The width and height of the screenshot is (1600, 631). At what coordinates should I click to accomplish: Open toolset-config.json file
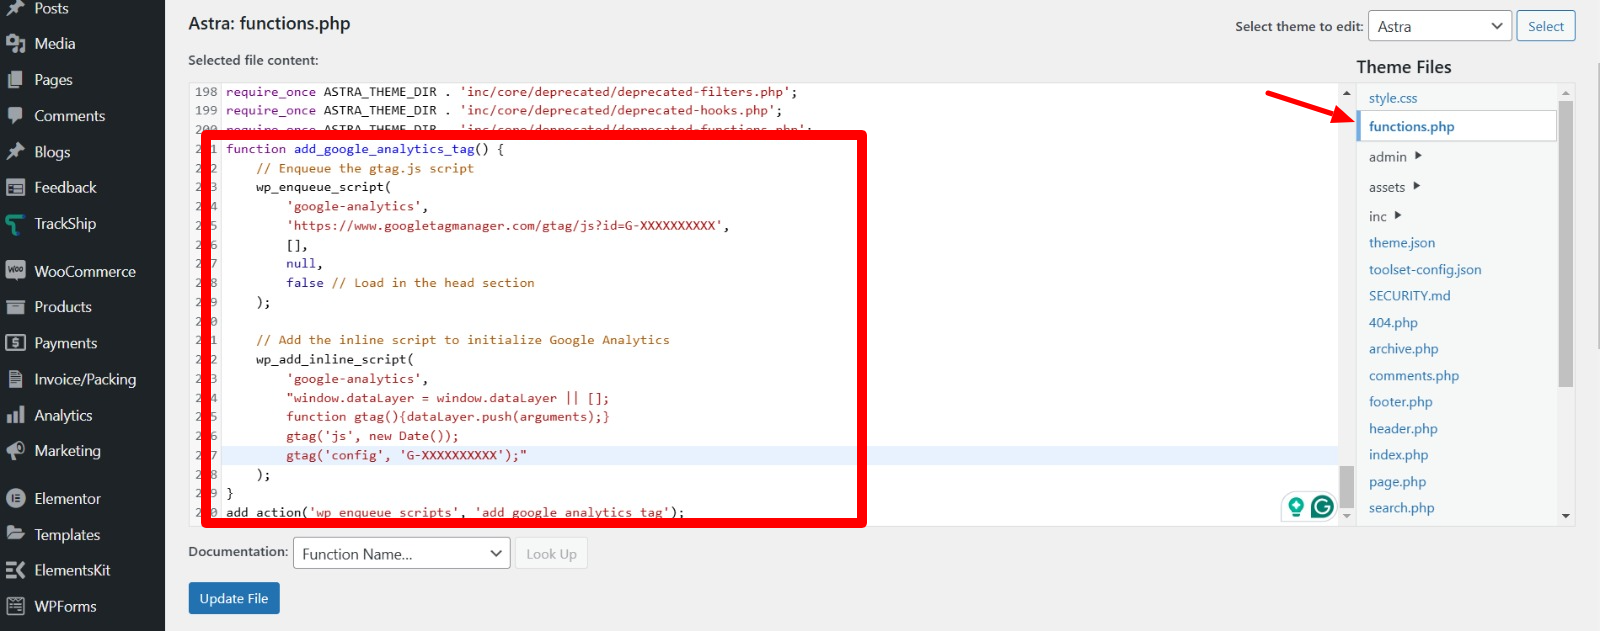pyautogui.click(x=1425, y=270)
